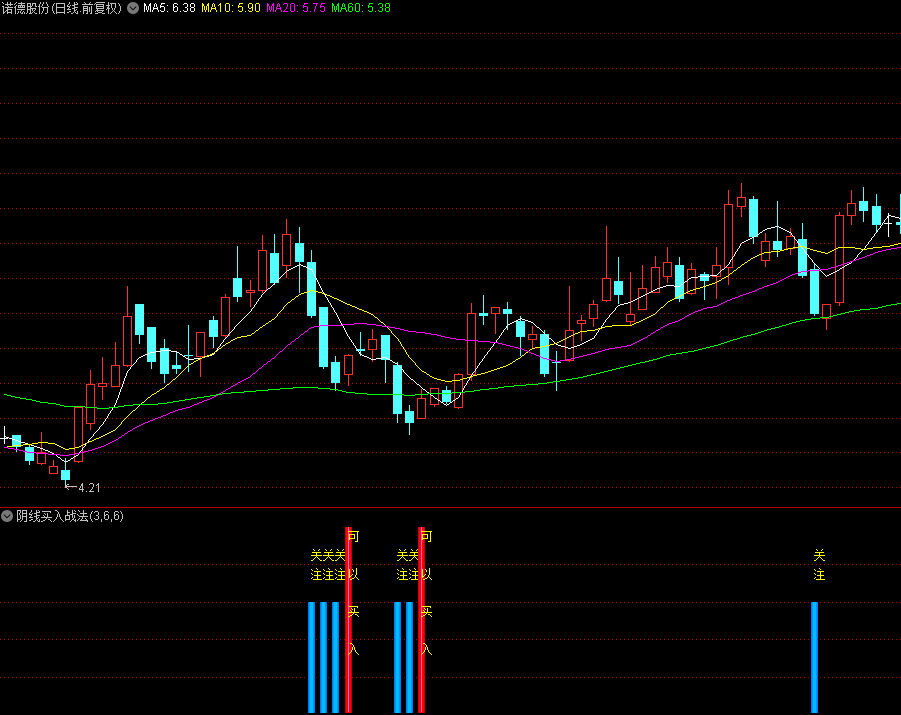Open the 阴线买入战法 indicator dropdown arrow
The height and width of the screenshot is (715, 901).
coord(7,516)
